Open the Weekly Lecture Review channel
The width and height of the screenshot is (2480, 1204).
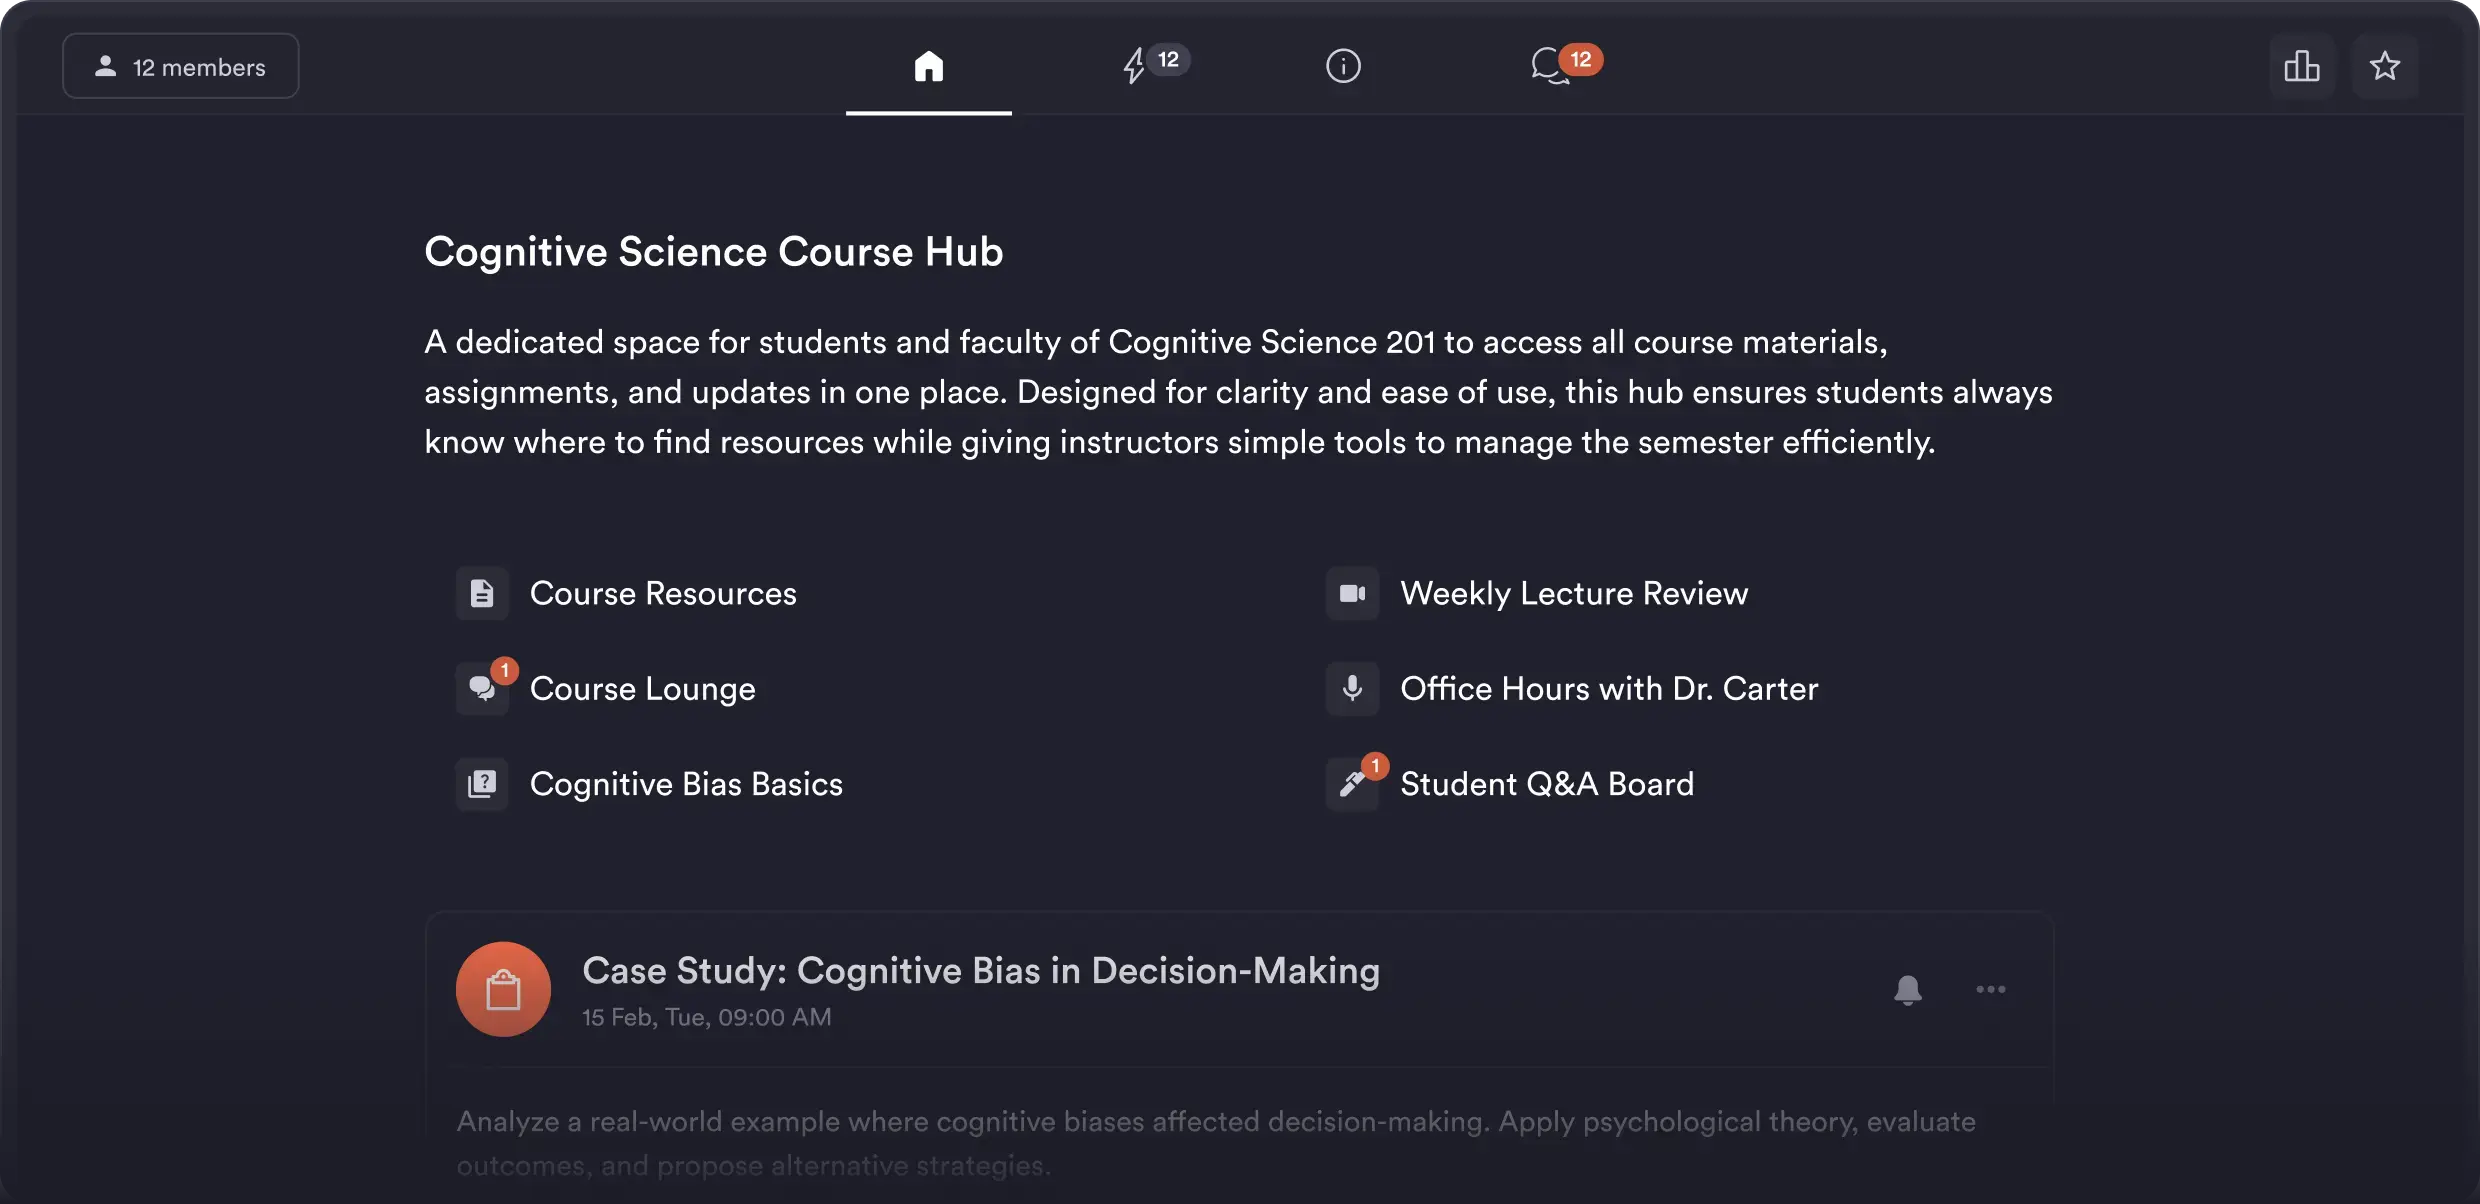click(x=1574, y=593)
